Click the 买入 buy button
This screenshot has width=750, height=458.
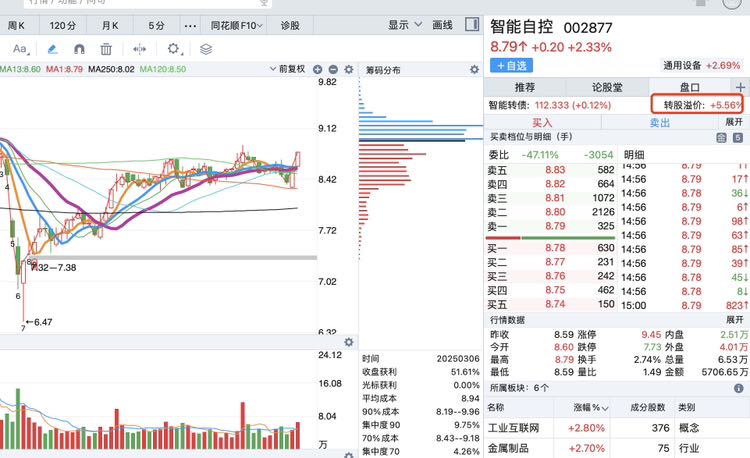tap(542, 123)
